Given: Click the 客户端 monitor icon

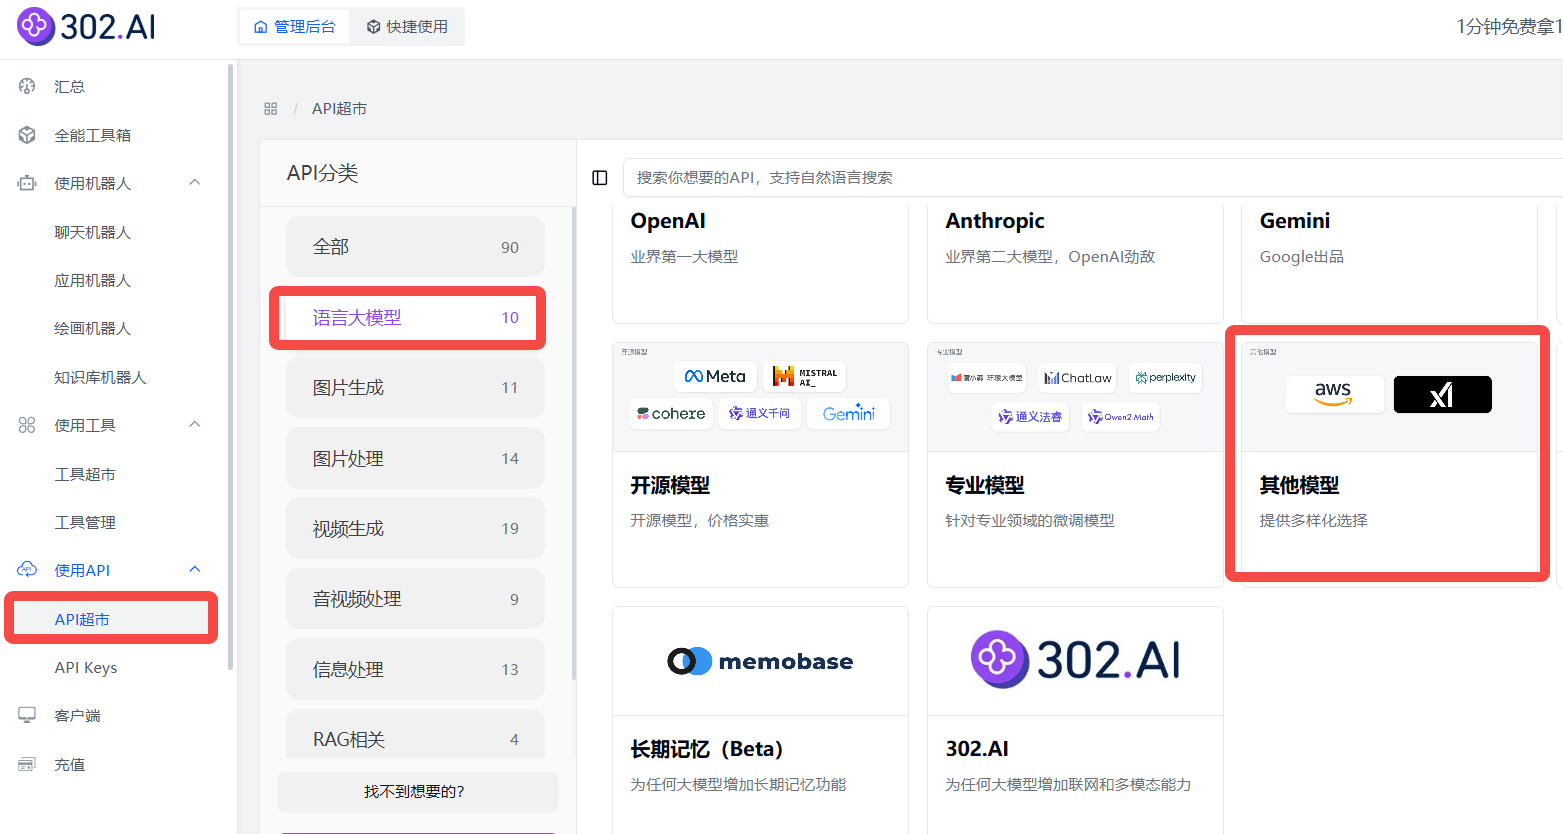Looking at the screenshot, I should coord(27,715).
